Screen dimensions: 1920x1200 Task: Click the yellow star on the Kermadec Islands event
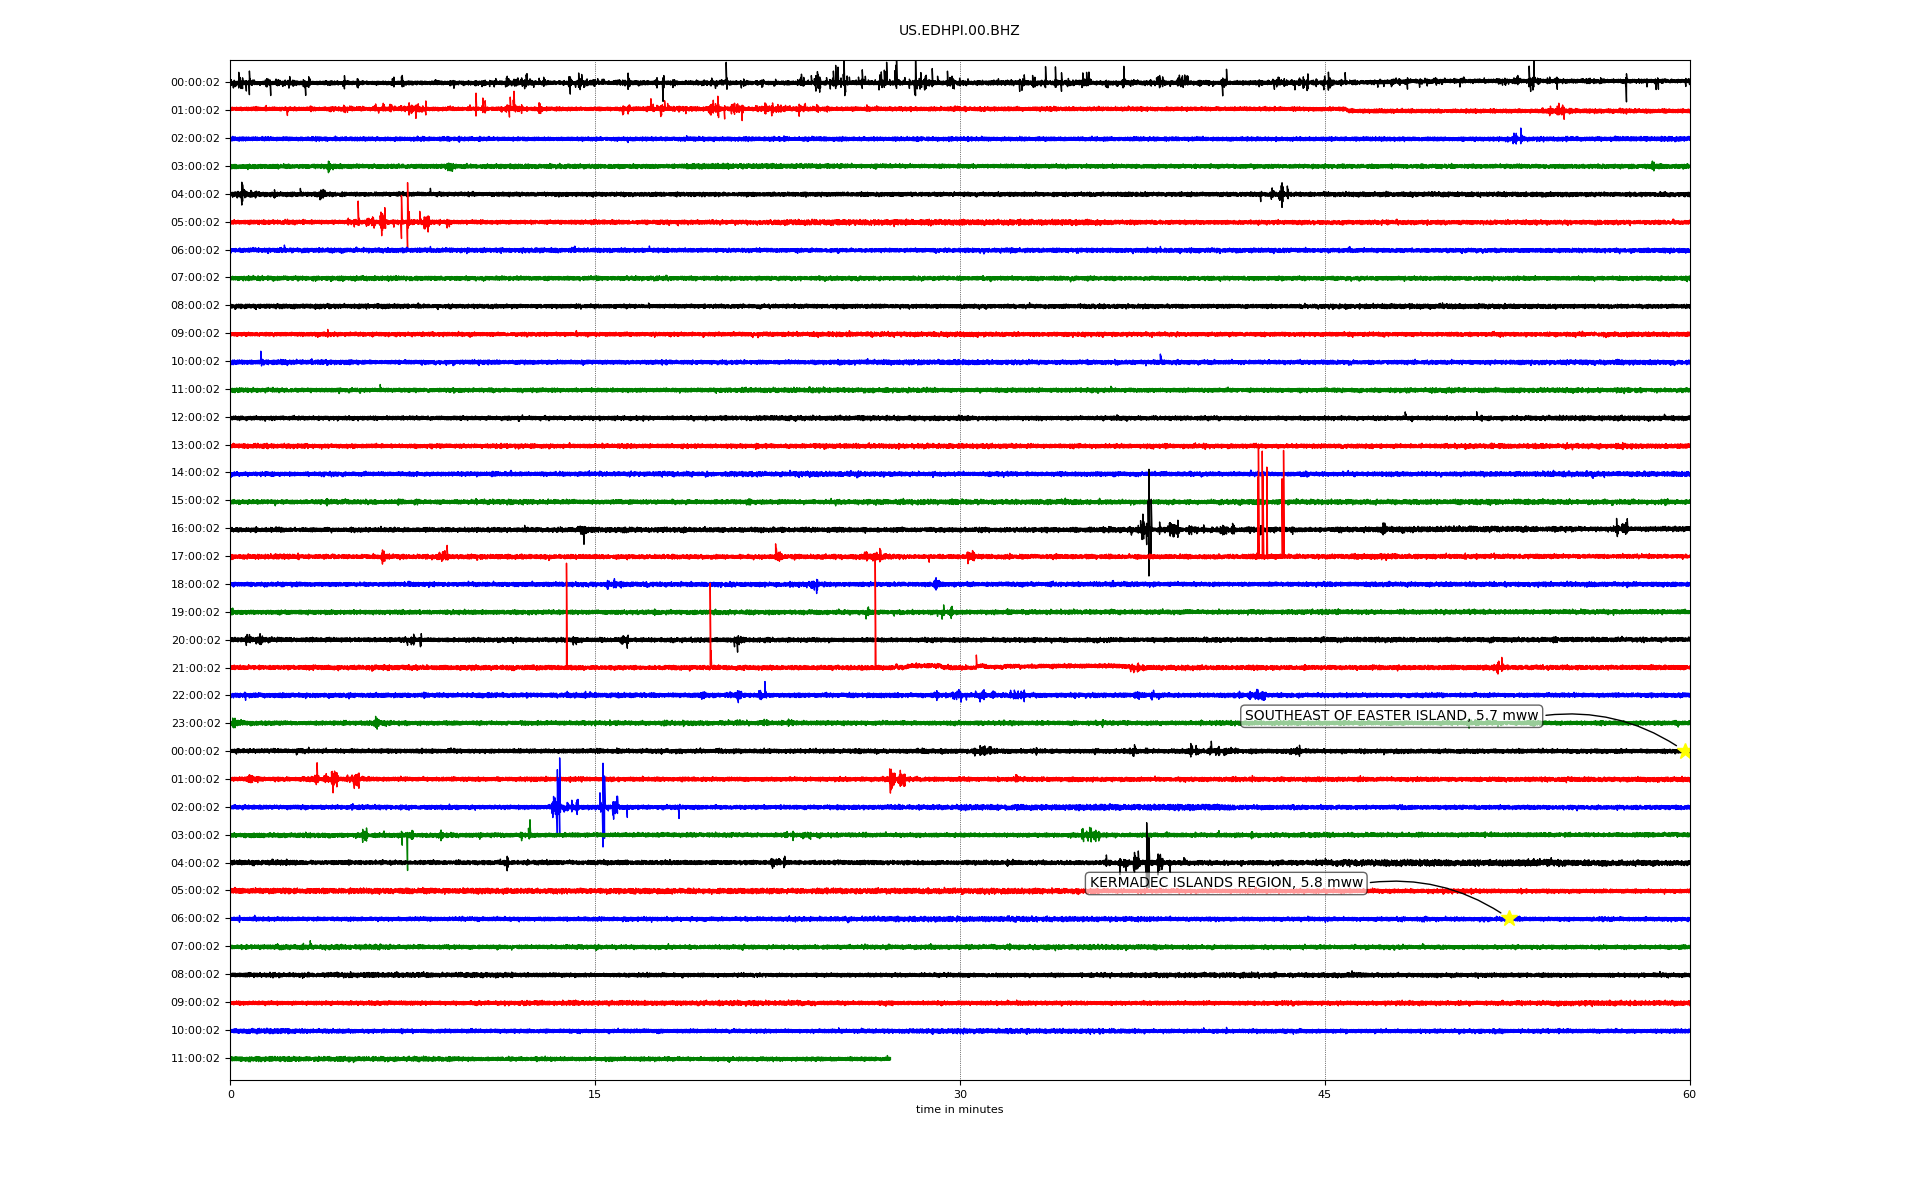(x=1509, y=918)
